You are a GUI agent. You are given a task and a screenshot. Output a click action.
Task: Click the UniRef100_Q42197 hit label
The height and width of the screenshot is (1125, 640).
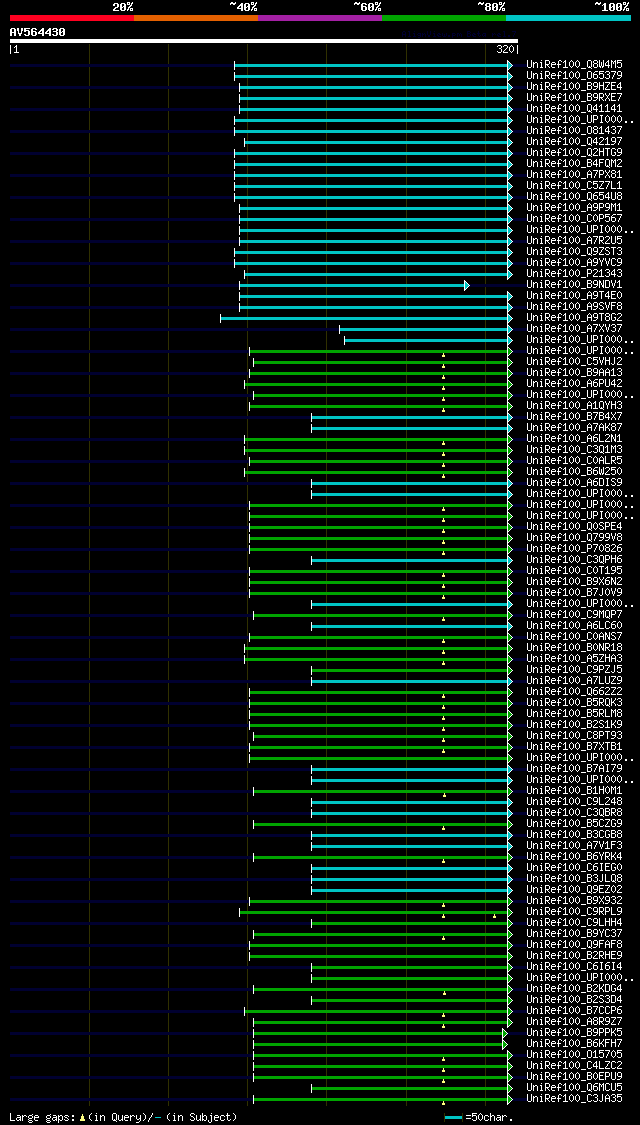574,141
